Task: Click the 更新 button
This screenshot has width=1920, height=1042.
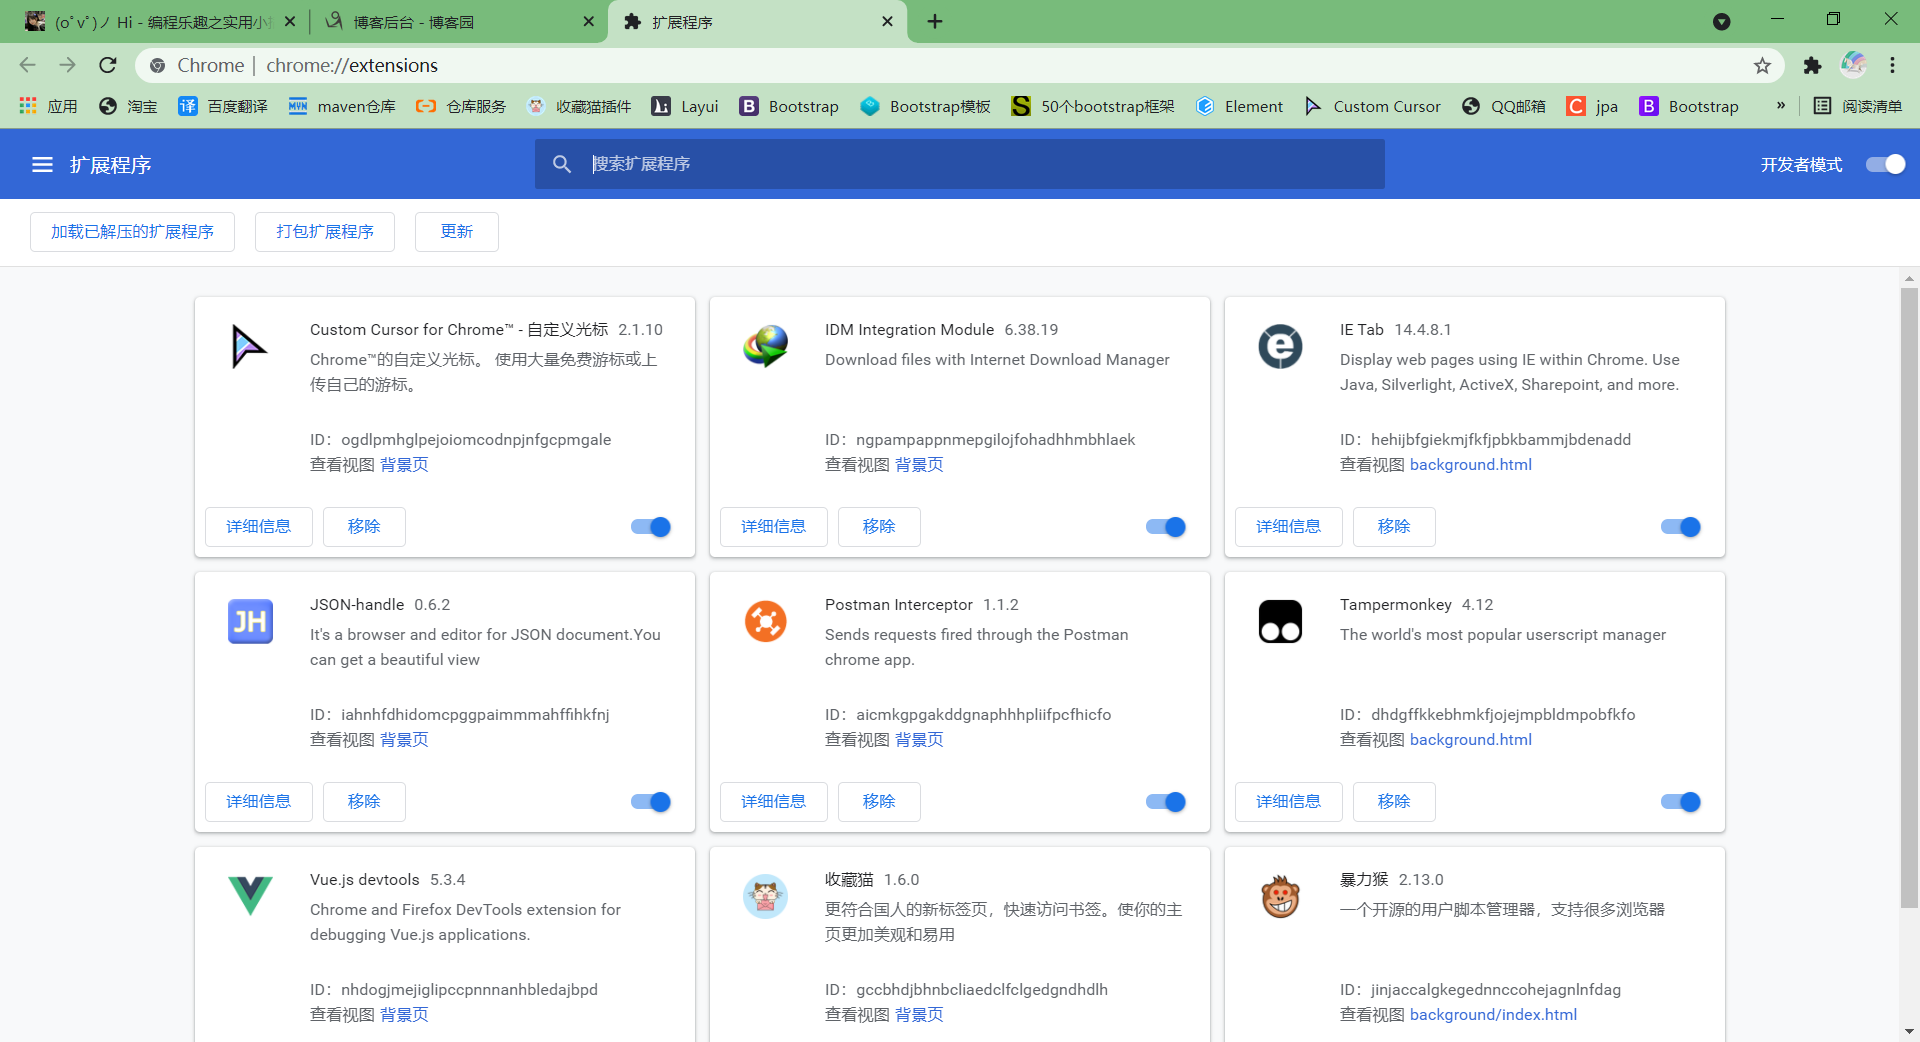Action: click(457, 232)
